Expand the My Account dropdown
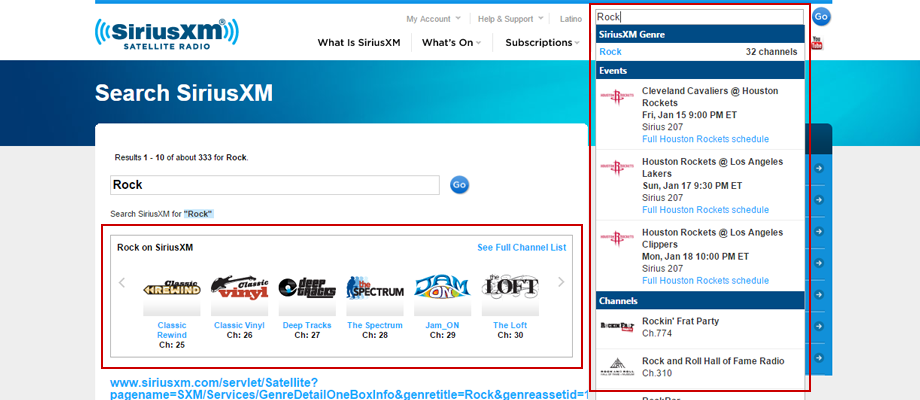The height and width of the screenshot is (400, 920). [434, 19]
